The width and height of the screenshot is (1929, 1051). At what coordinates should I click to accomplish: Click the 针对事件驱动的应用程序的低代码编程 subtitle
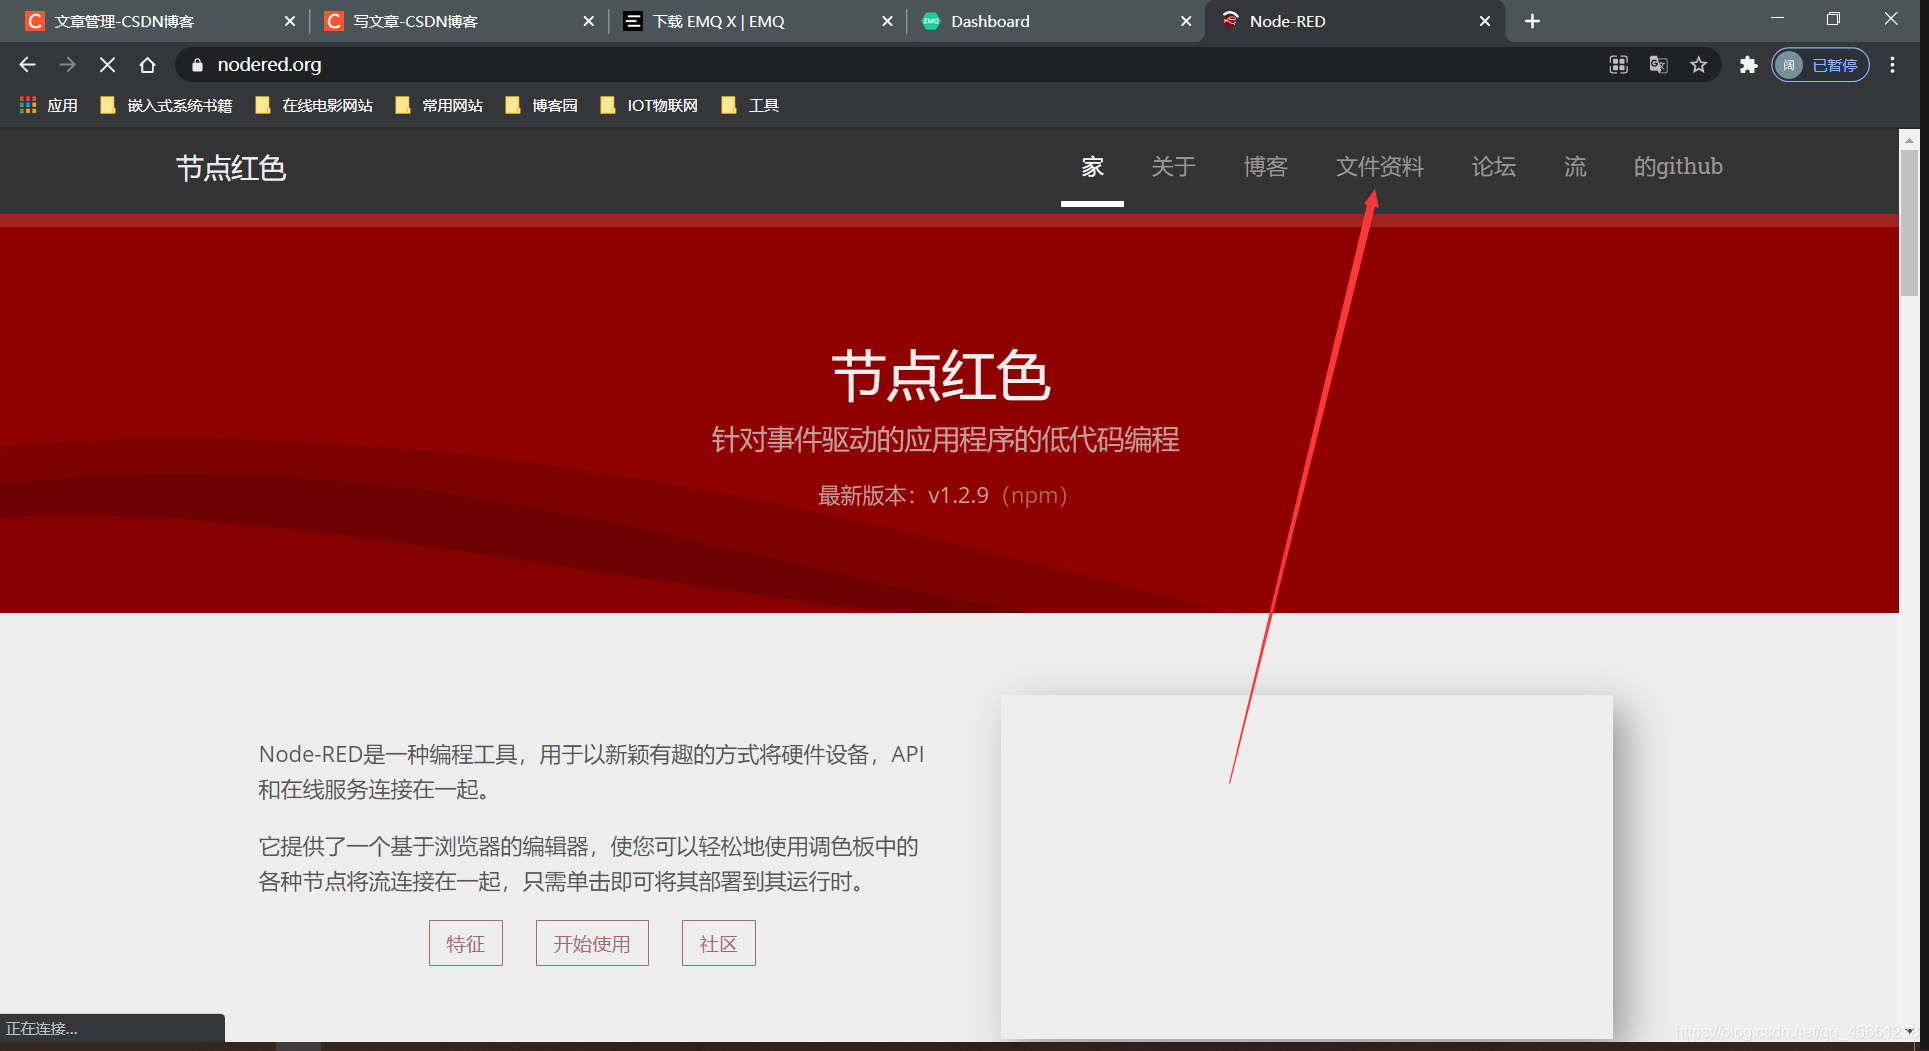[x=946, y=440]
